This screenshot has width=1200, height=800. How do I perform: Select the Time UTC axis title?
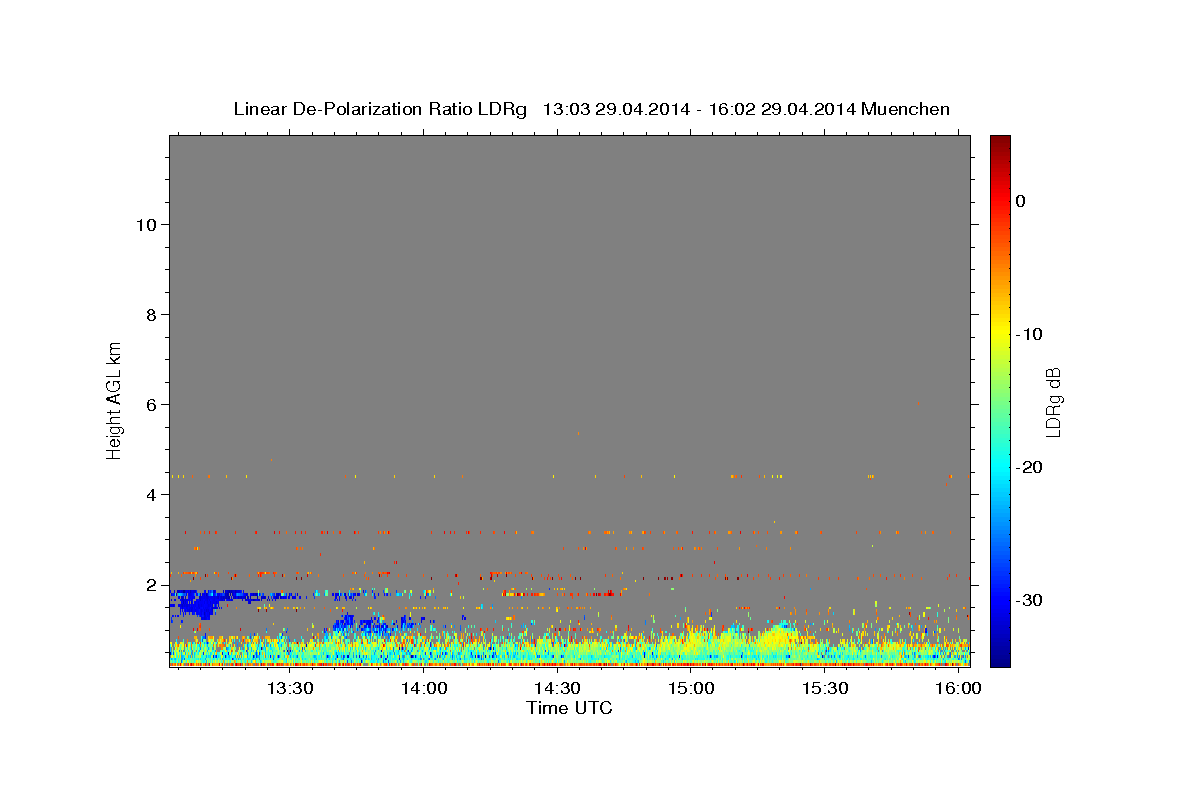569,708
